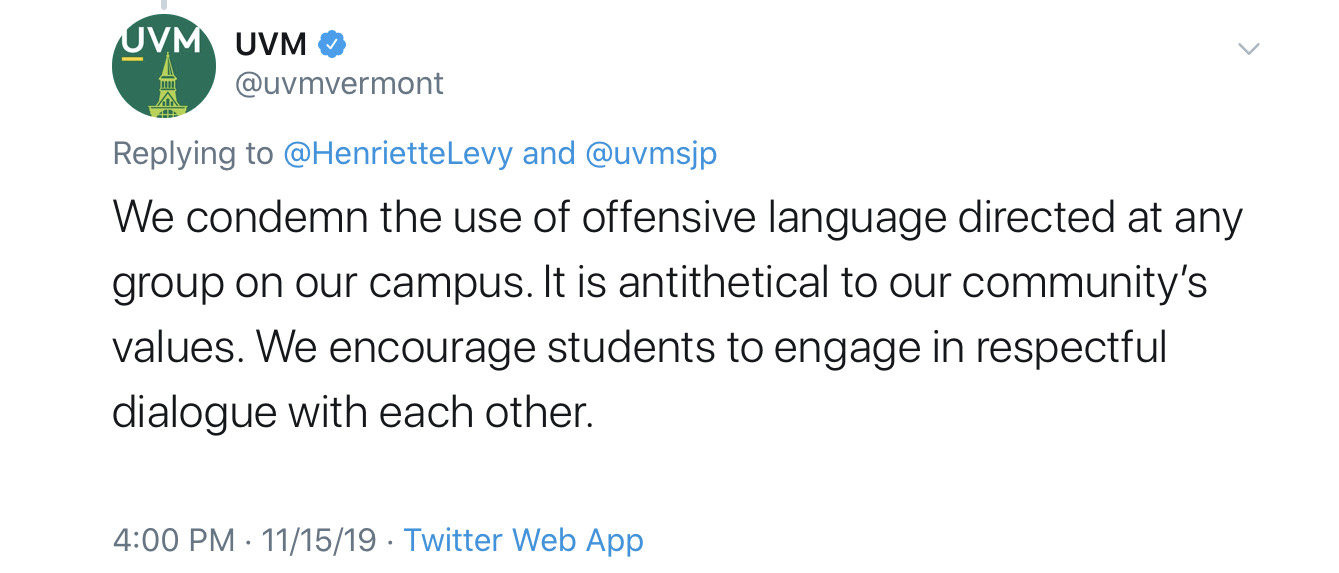The width and height of the screenshot is (1339, 573).
Task: Click the green tower icon in the avatar
Action: (x=164, y=86)
